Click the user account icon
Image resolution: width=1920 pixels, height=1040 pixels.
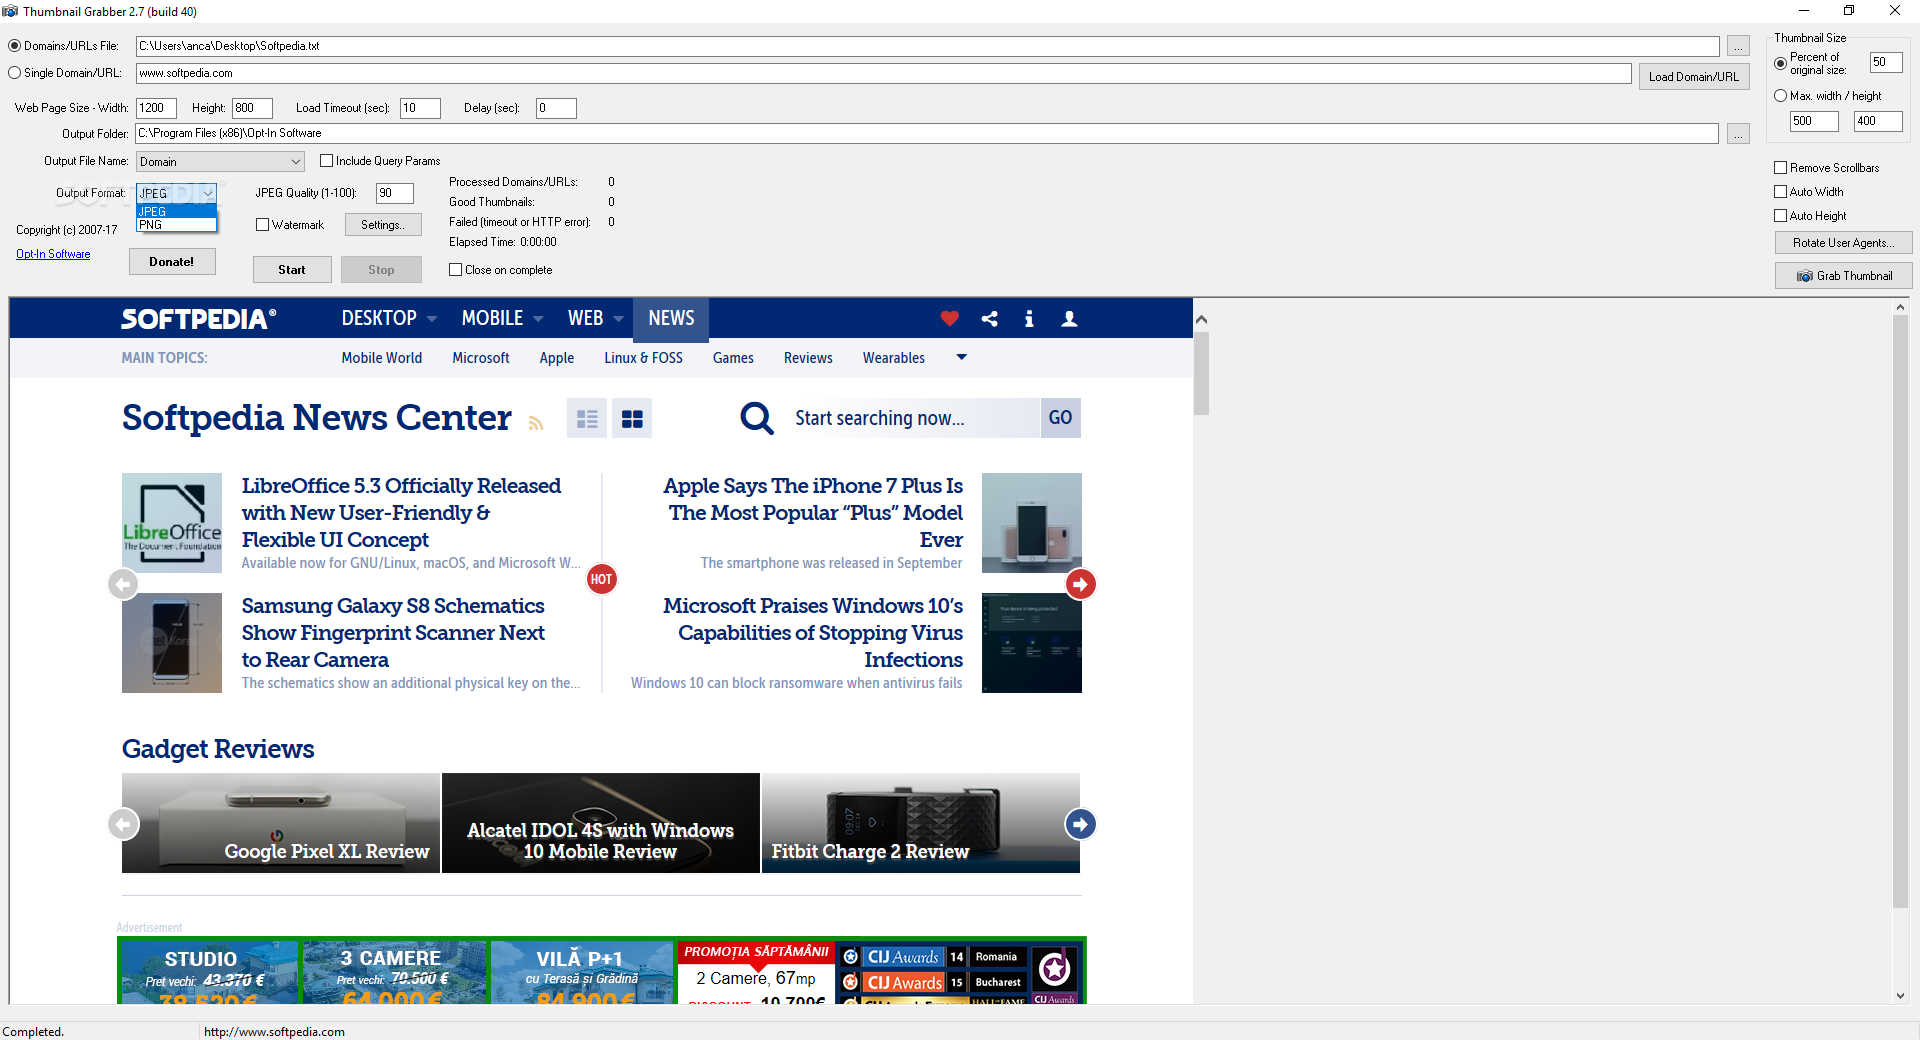[1069, 318]
